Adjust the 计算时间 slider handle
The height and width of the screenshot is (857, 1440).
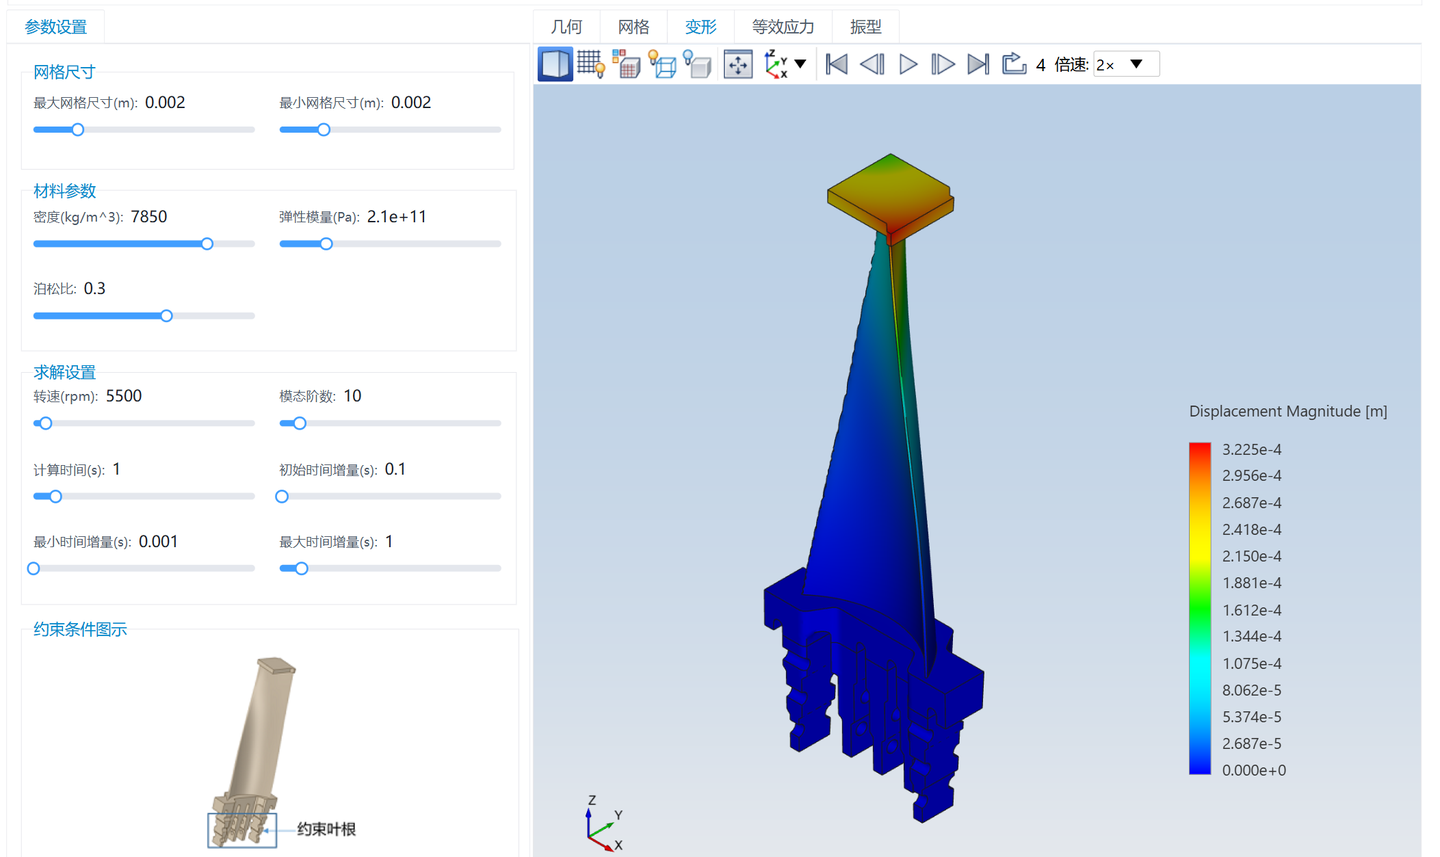[x=55, y=497]
